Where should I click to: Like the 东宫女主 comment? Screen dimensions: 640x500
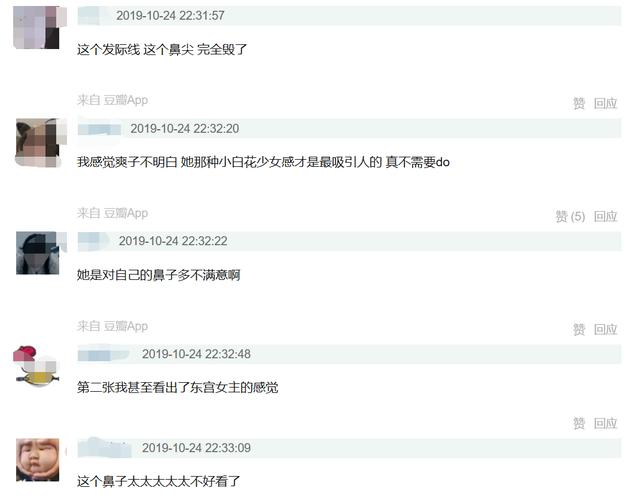[x=579, y=423]
